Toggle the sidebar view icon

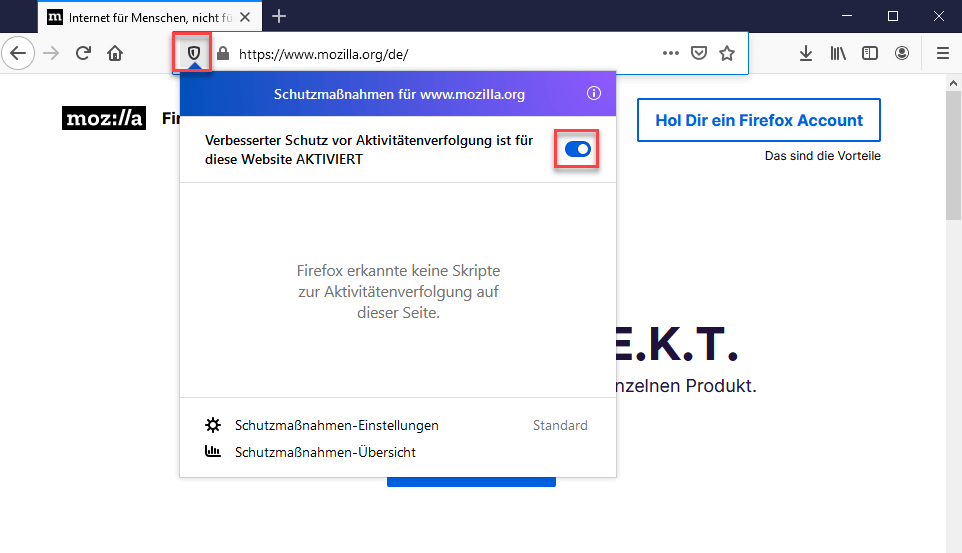pos(870,53)
